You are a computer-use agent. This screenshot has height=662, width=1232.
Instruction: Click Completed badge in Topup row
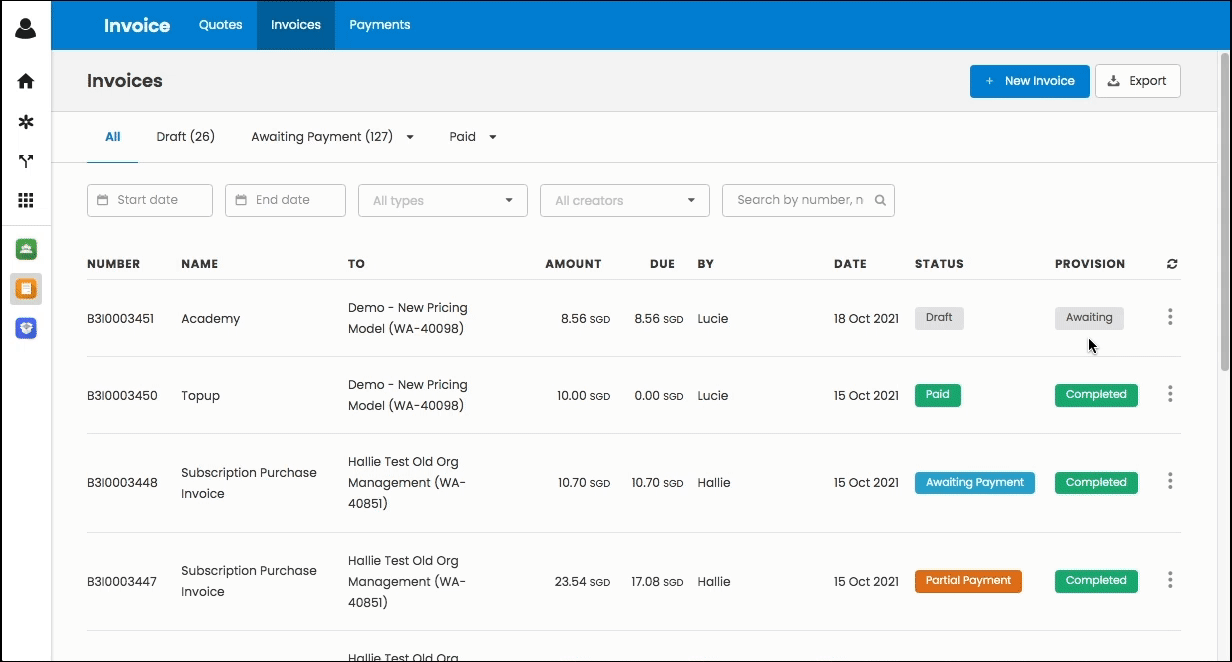pyautogui.click(x=1096, y=395)
